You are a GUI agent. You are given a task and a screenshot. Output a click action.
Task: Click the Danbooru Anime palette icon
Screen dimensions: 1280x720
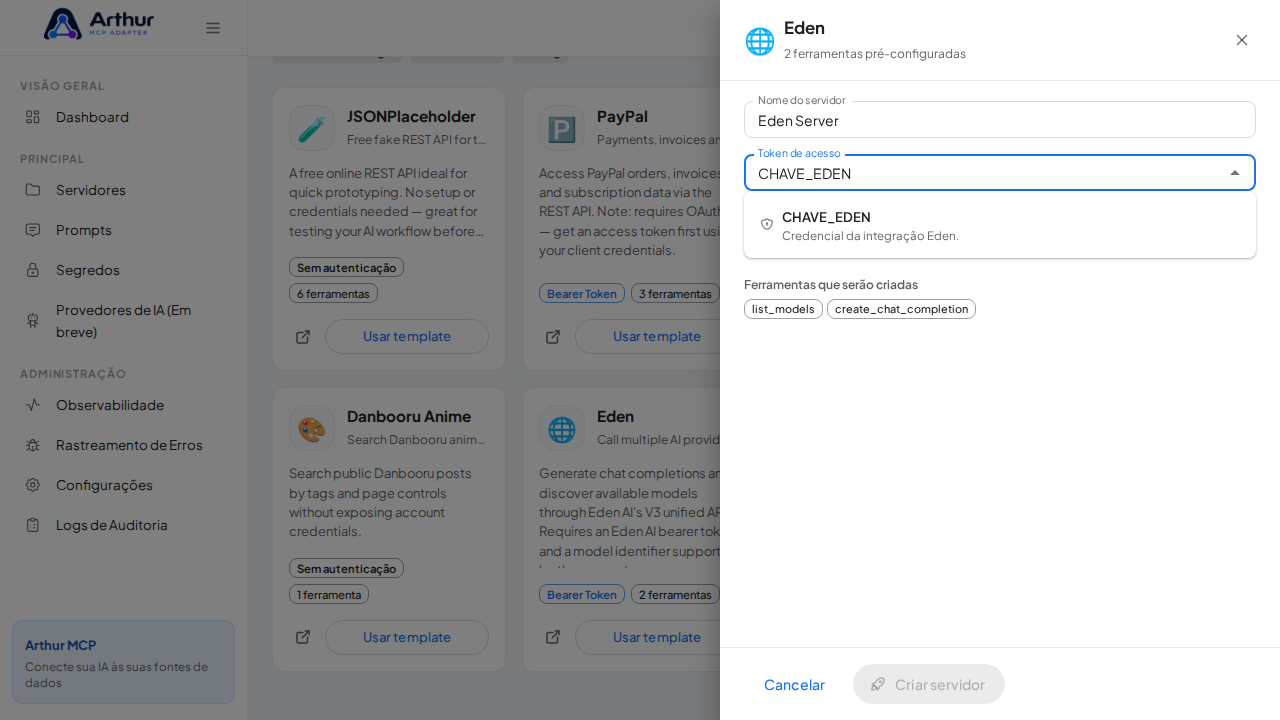(312, 428)
